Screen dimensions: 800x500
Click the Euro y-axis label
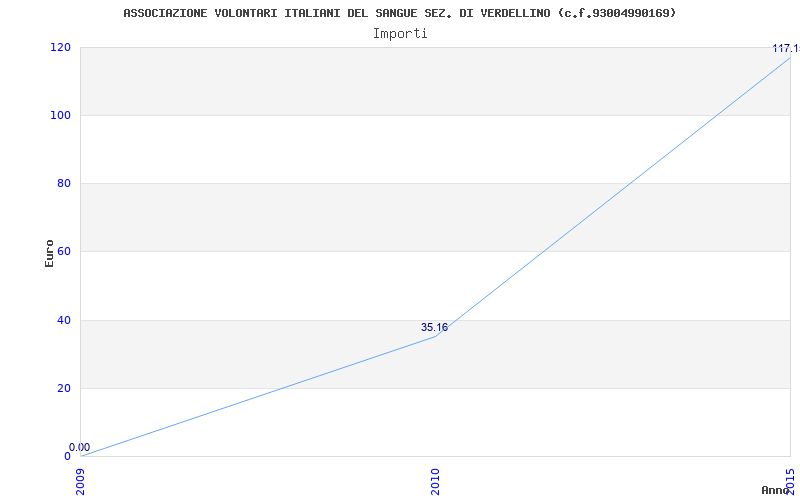pos(49,254)
